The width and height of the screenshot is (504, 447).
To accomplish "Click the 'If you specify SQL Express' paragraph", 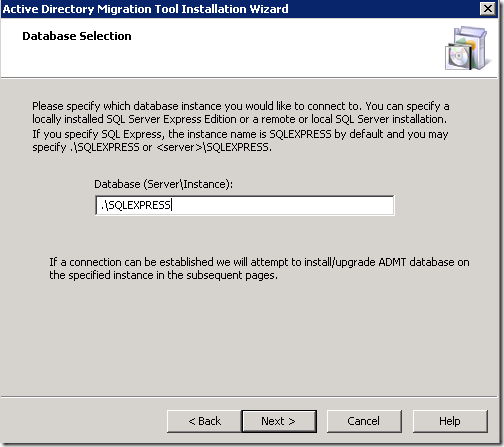I will pyautogui.click(x=240, y=140).
